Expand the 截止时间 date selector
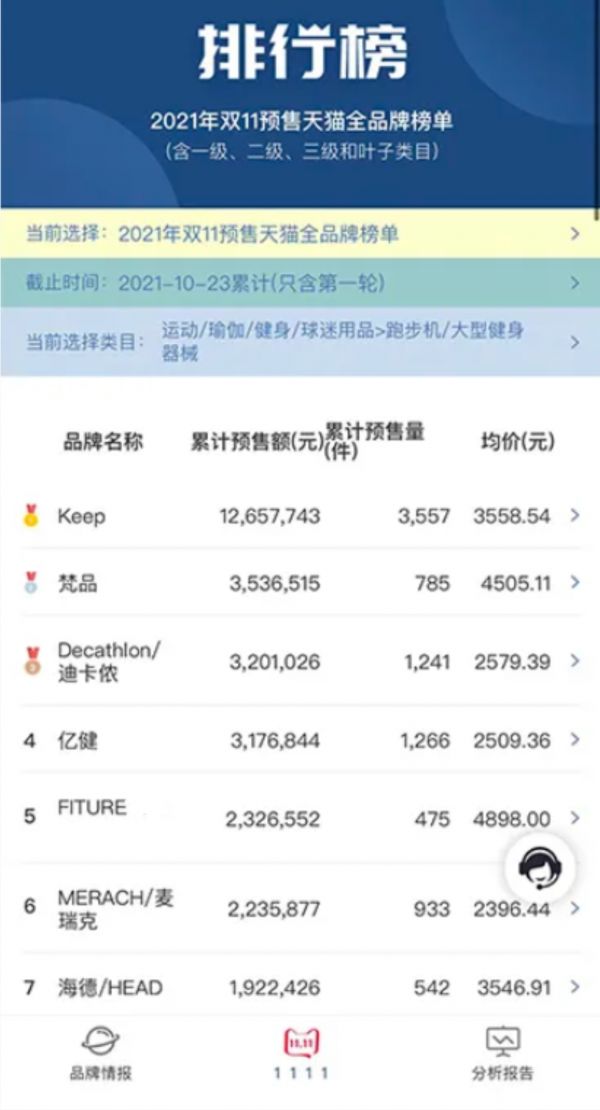Screen dimensions: 600x1110 (x=575, y=283)
